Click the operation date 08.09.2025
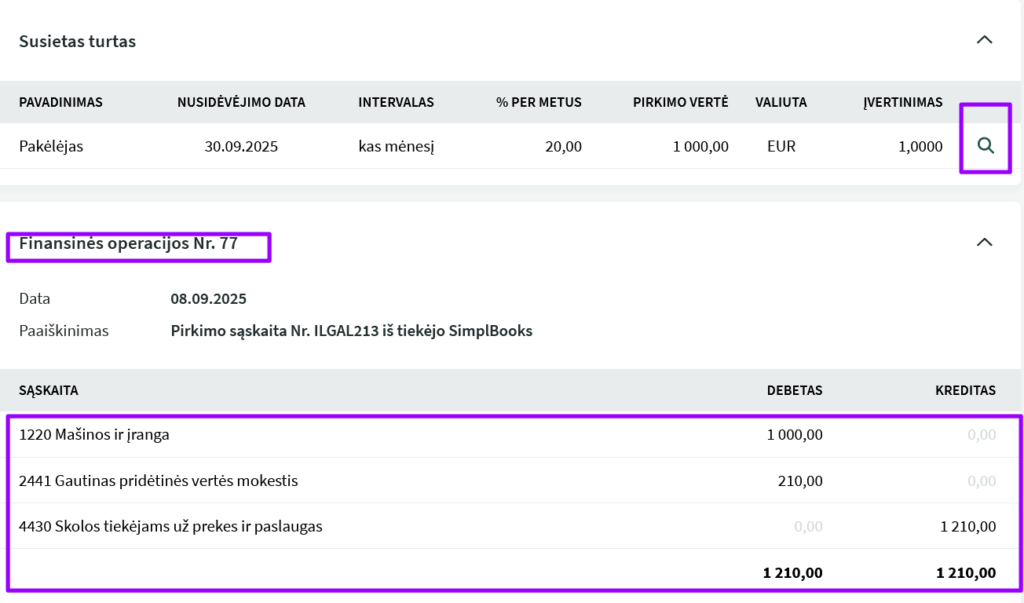 (208, 298)
